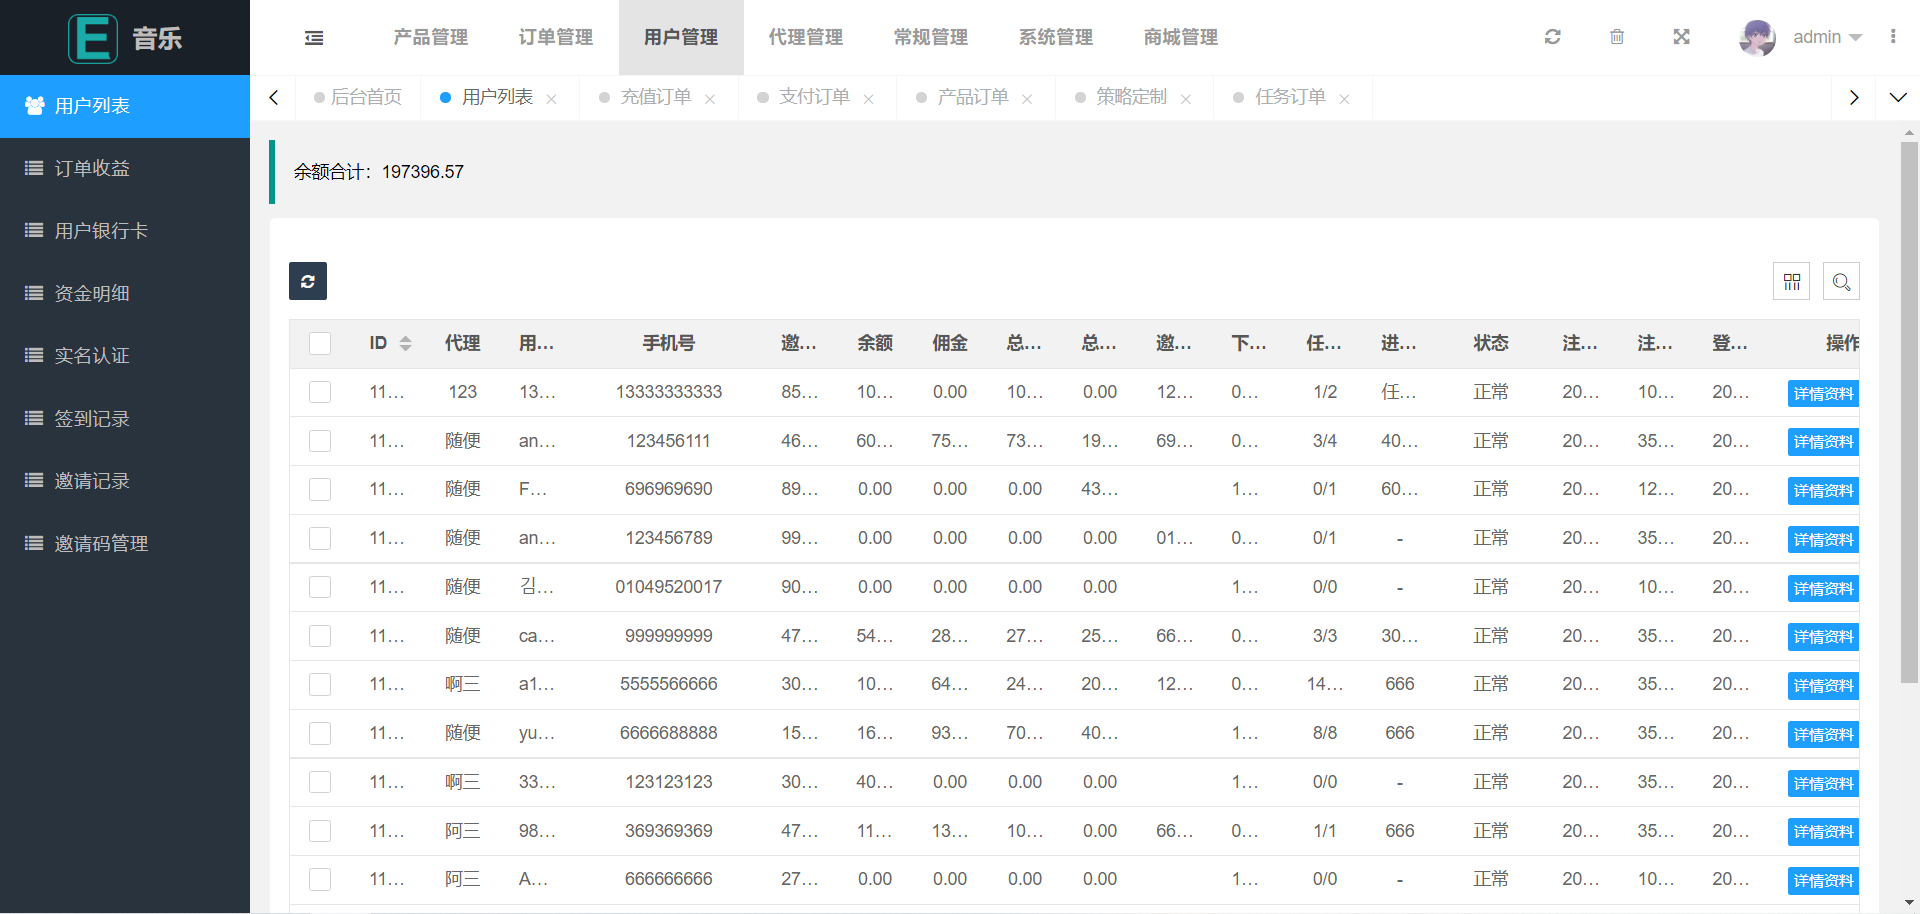Click the trash can icon in header
Screen dimensions: 1920x914
click(1617, 37)
